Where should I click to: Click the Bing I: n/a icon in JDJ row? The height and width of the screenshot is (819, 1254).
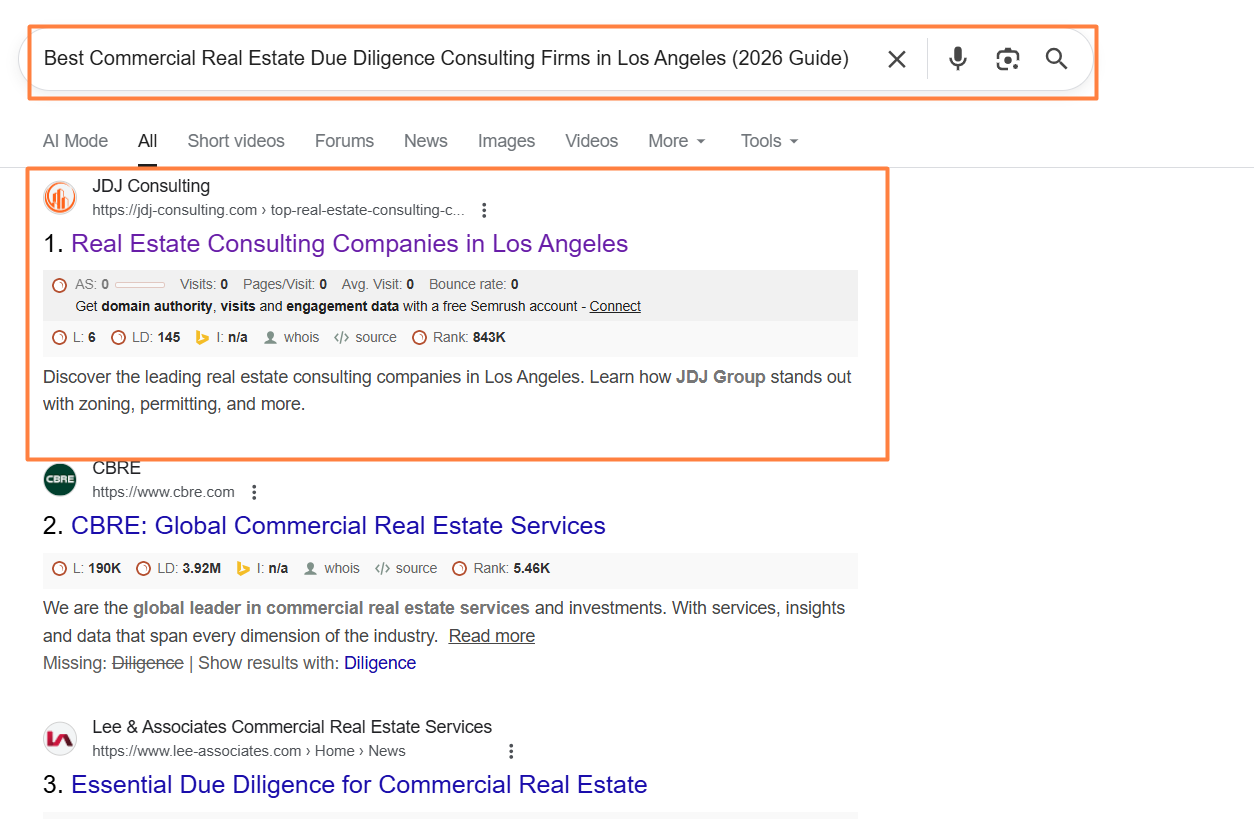(202, 338)
